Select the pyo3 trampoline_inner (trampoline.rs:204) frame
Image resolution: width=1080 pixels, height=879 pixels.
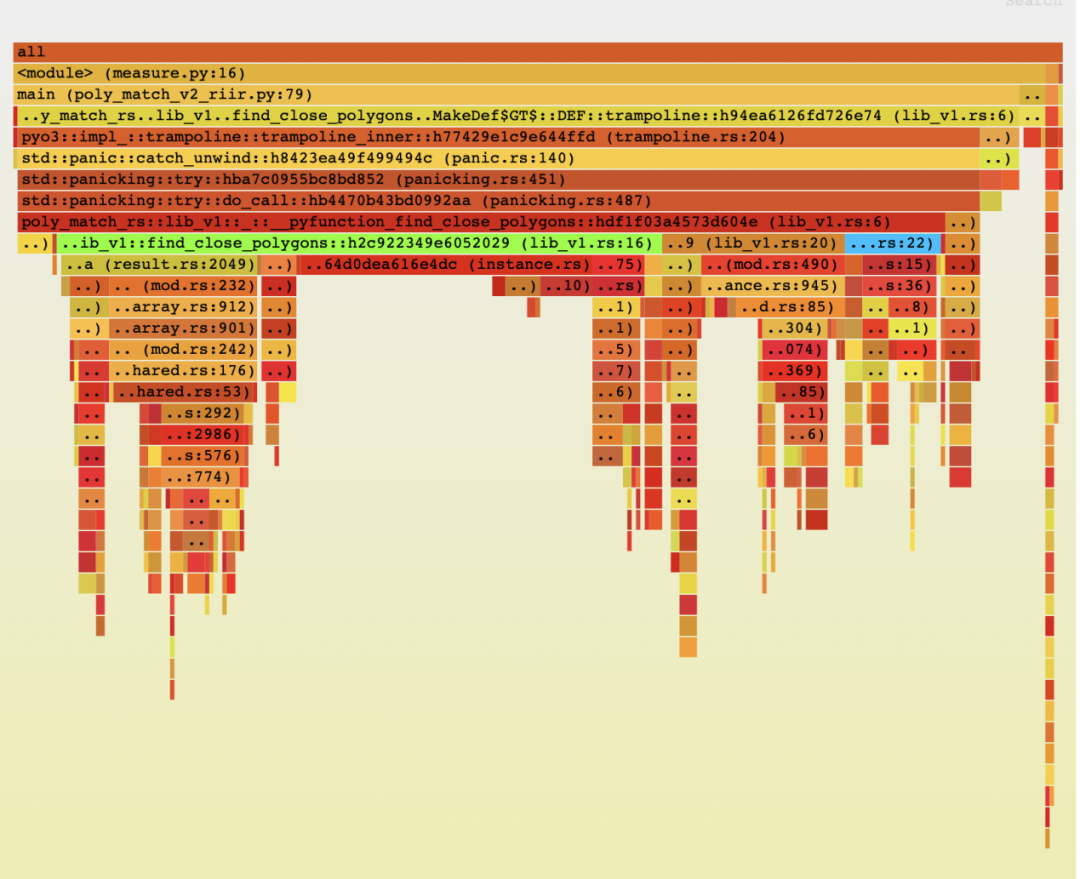[x=497, y=137]
